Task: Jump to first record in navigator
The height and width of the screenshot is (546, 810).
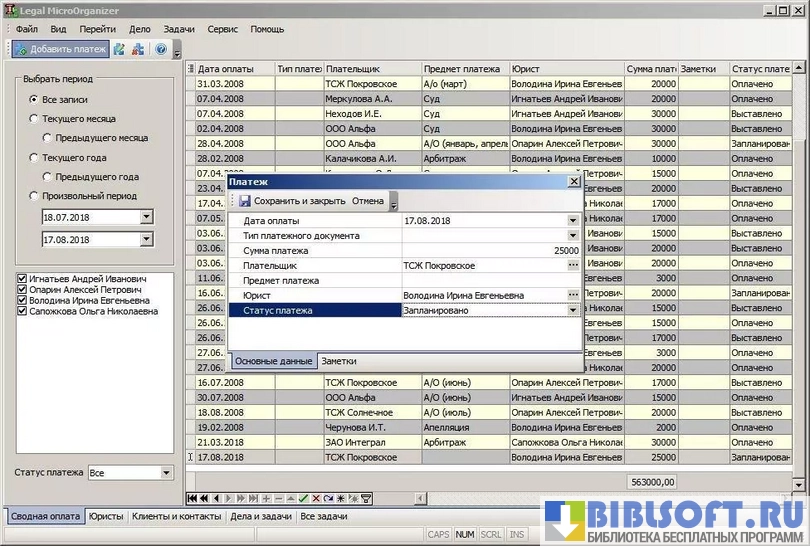Action: coord(193,498)
